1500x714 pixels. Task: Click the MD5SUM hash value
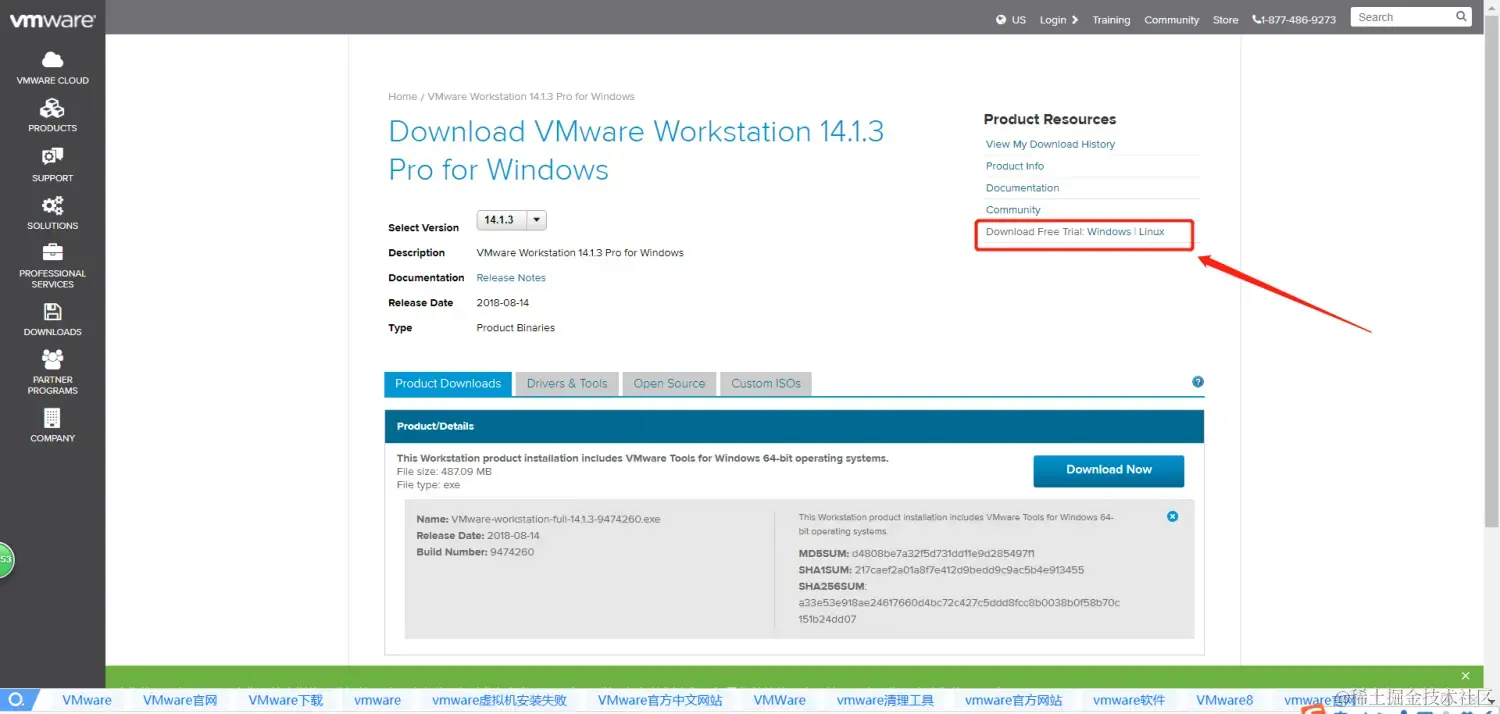coord(943,554)
